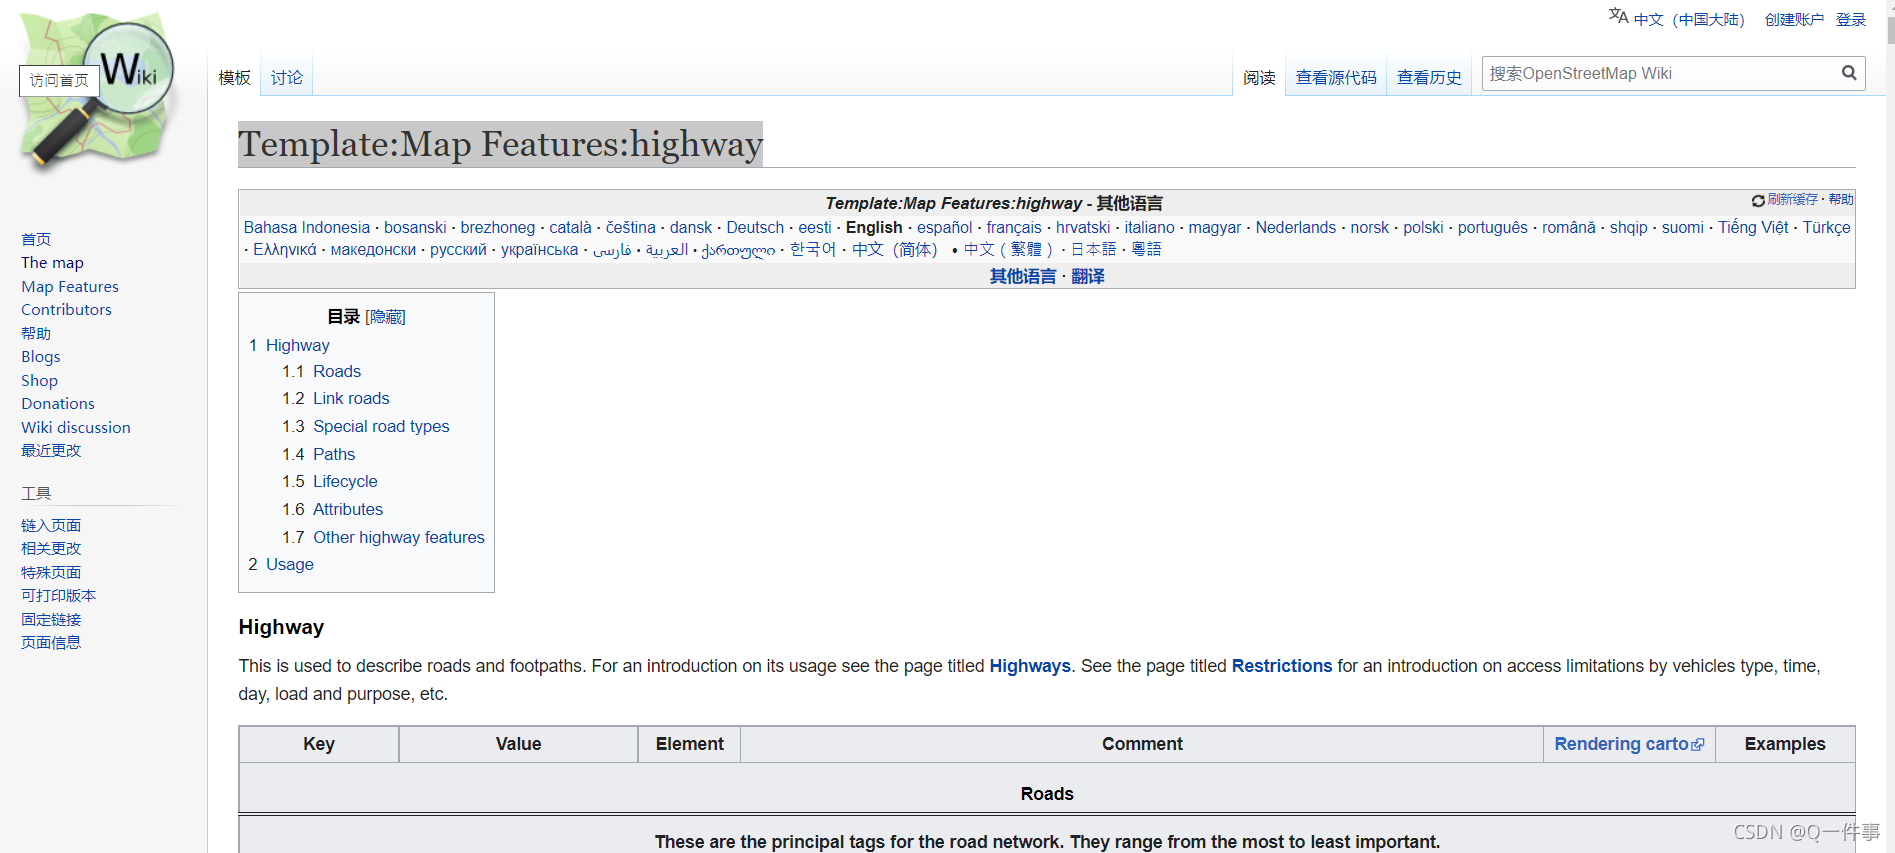
Task: Go to 首页 in the sidebar
Action: (x=36, y=239)
